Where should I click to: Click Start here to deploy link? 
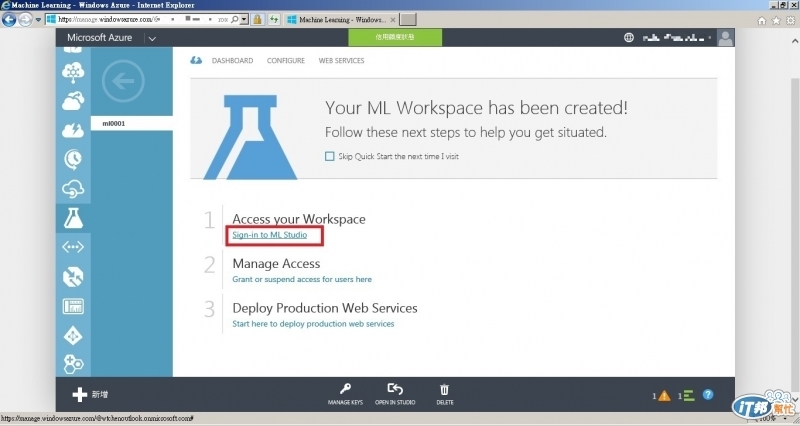click(x=313, y=323)
